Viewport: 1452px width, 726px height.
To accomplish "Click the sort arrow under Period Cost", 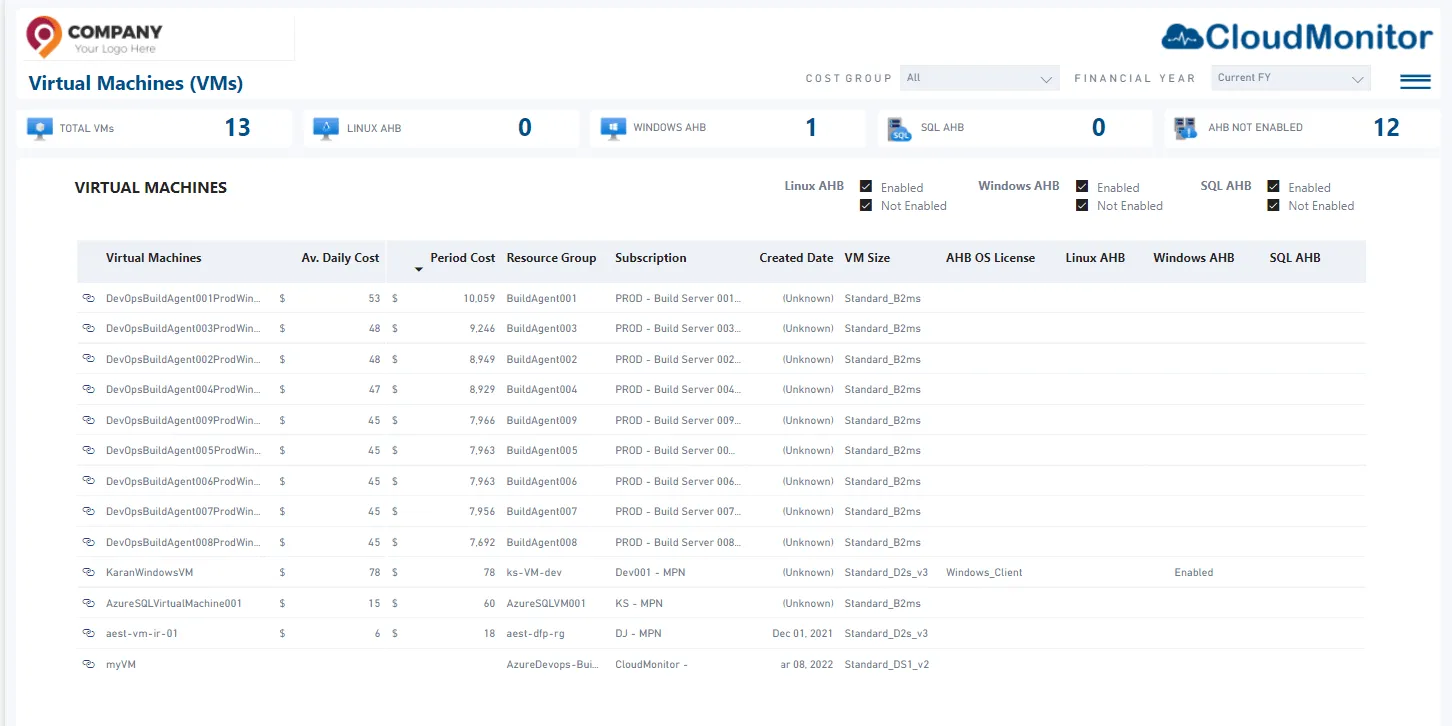I will tap(419, 270).
